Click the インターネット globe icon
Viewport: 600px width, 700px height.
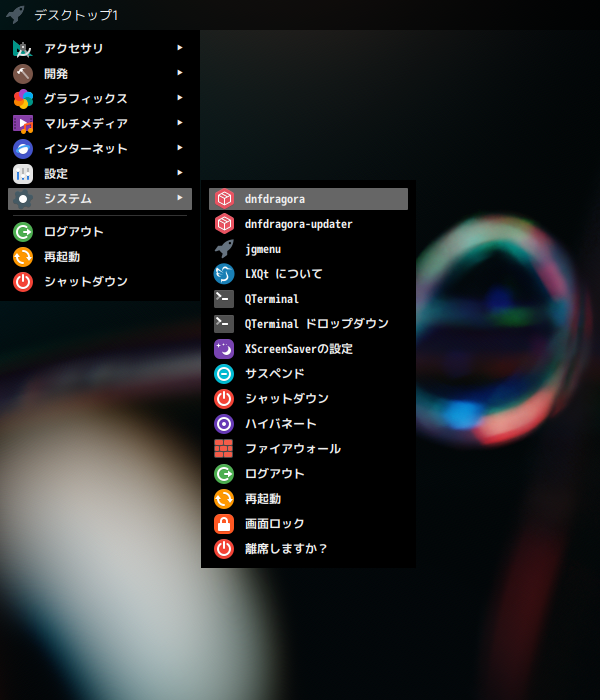point(23,149)
